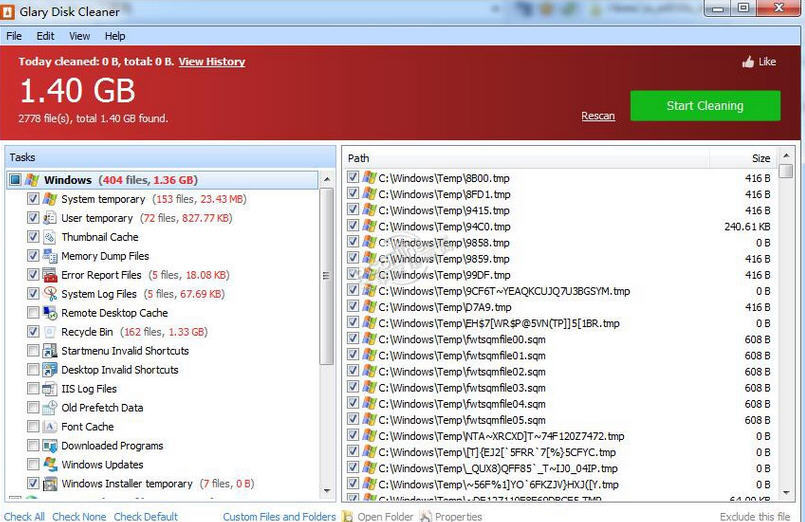Click the Font Cache icon
The height and width of the screenshot is (522, 805).
pos(50,427)
